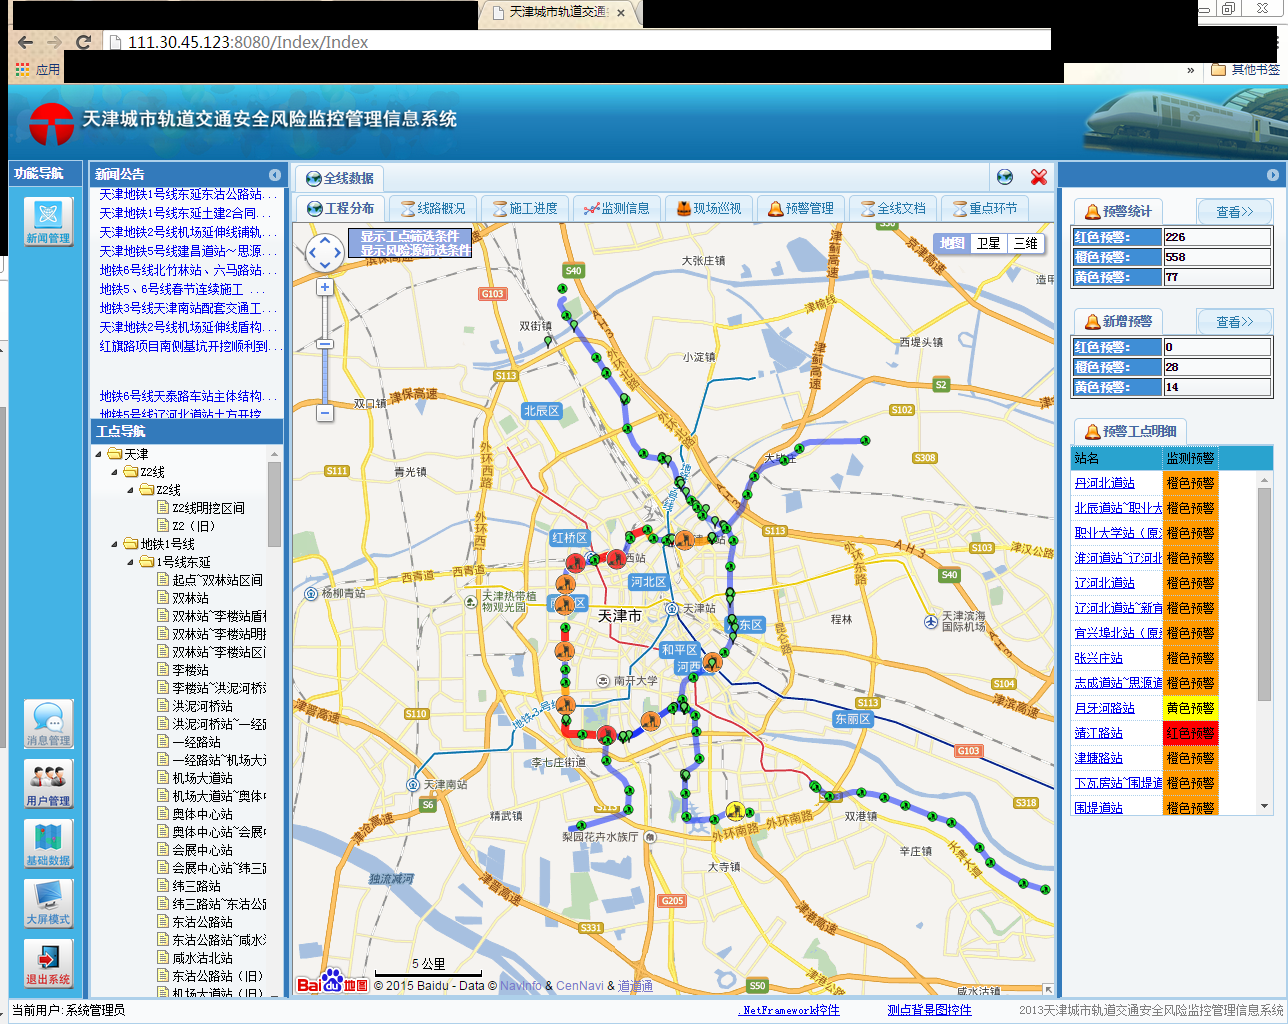Screen dimensions: 1288x1024
Task: Select 奥体中心站 in the work-site tree
Action: tap(202, 814)
